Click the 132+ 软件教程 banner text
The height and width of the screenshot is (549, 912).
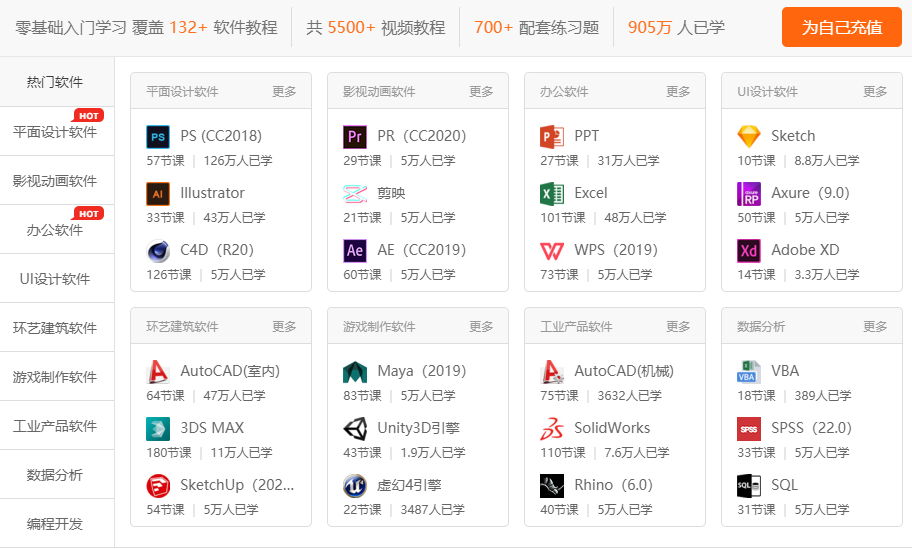223,27
